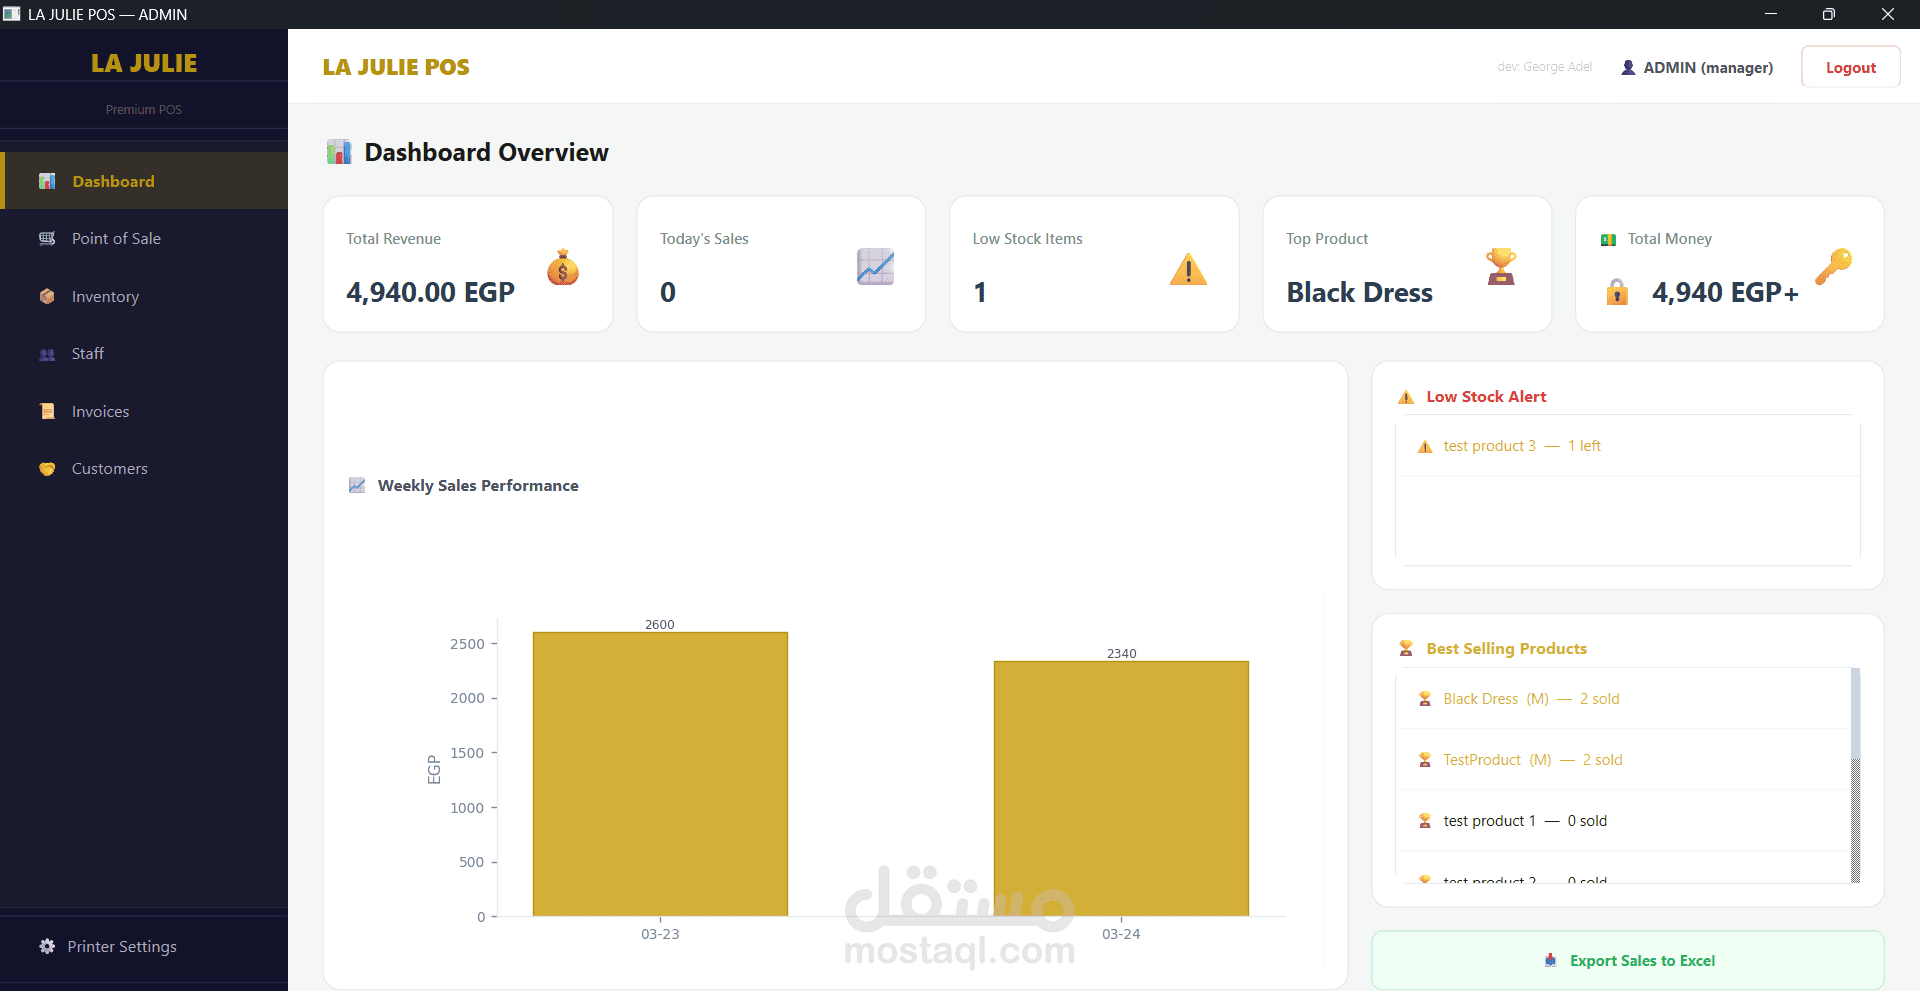Image resolution: width=1920 pixels, height=991 pixels.
Task: Open Printer Settings
Action: click(144, 946)
